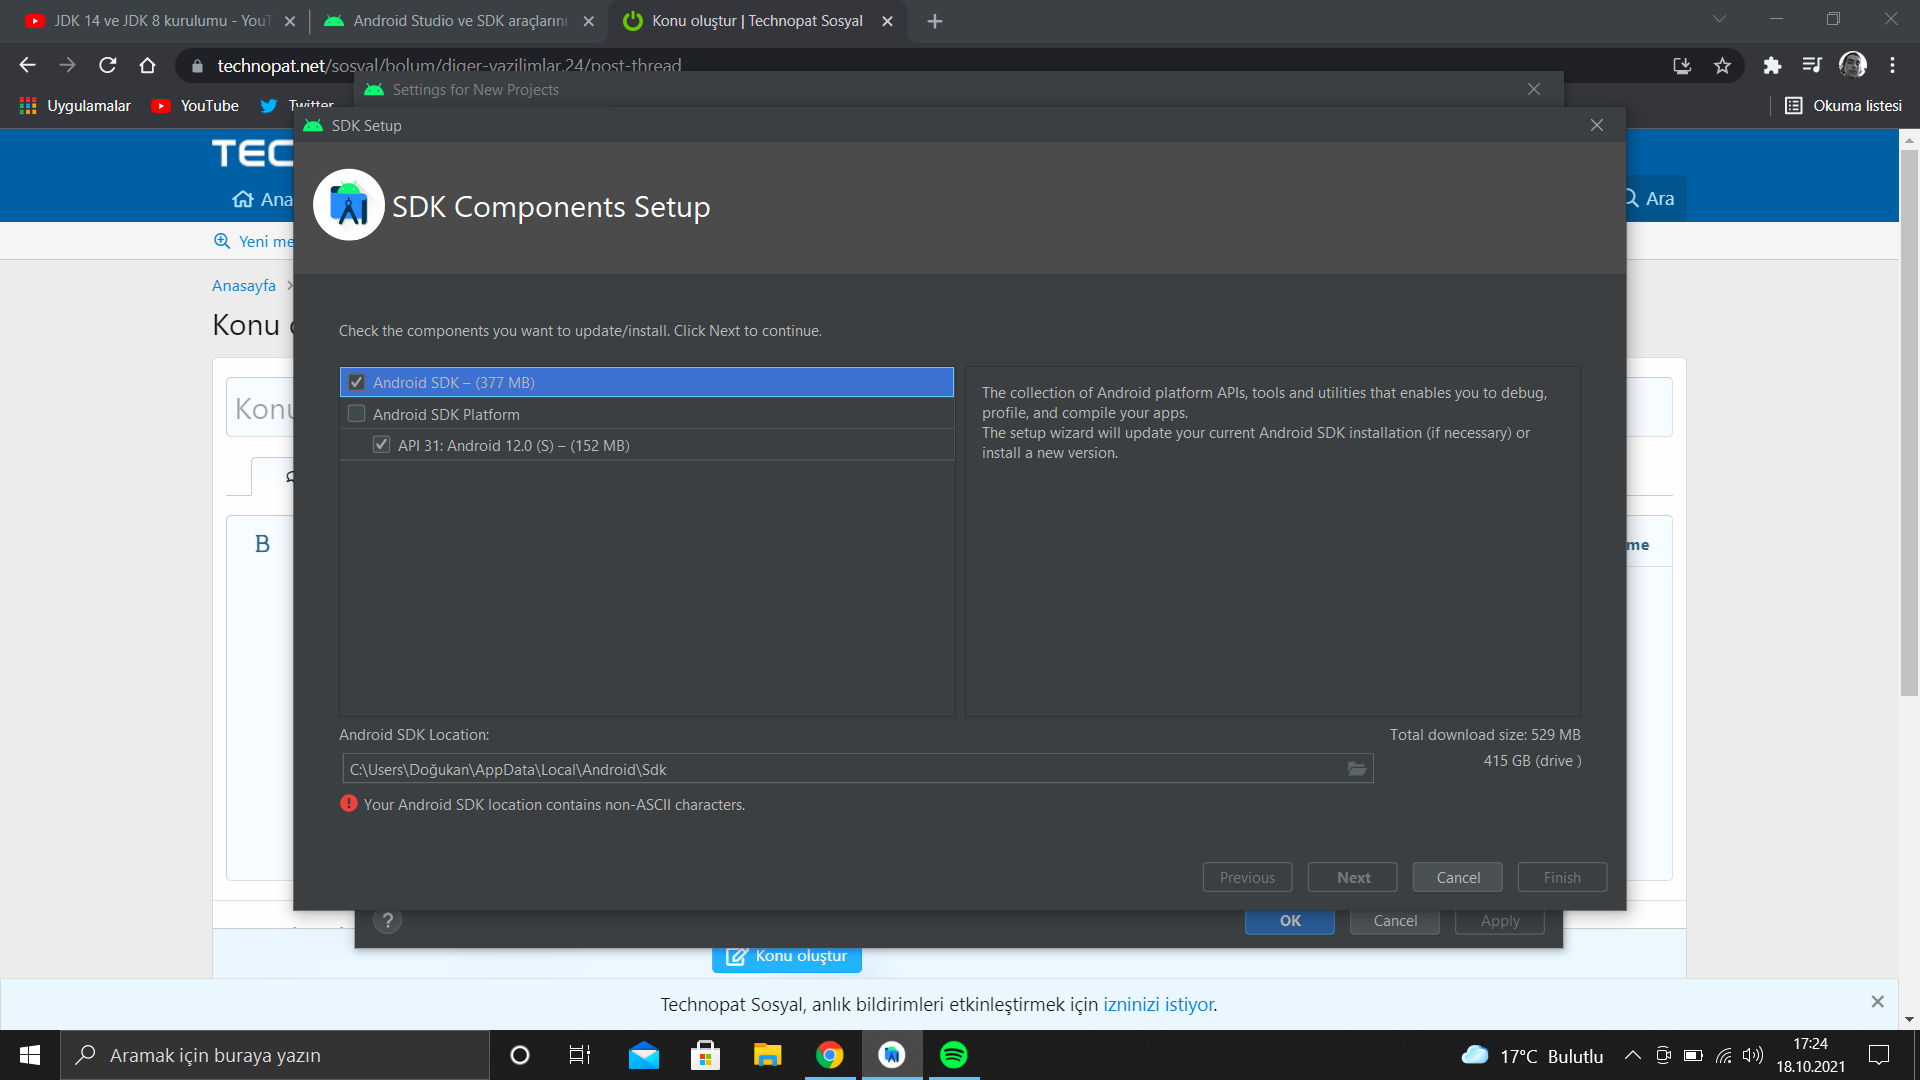Screen dimensions: 1920x1080
Task: Click the Chrome extensions puzzle icon
Action: (1772, 66)
